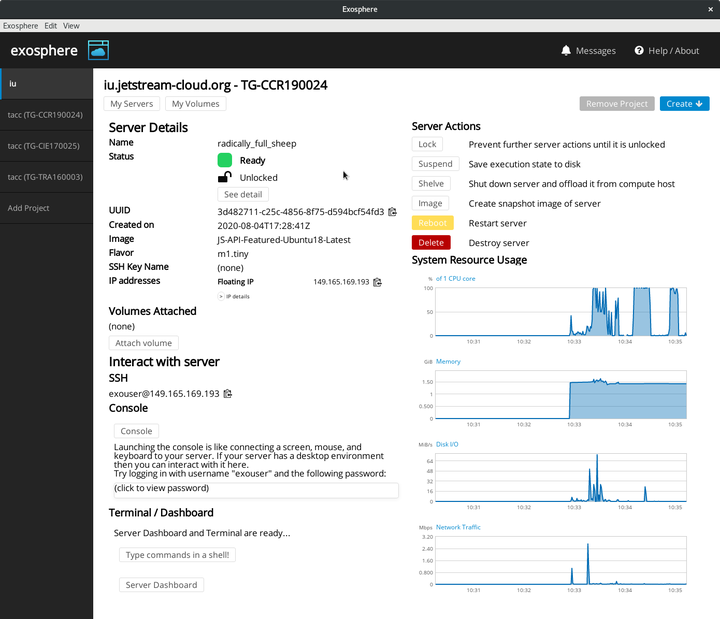720x619 pixels.
Task: Click the Exosphere cloud logo icon
Action: [98, 50]
